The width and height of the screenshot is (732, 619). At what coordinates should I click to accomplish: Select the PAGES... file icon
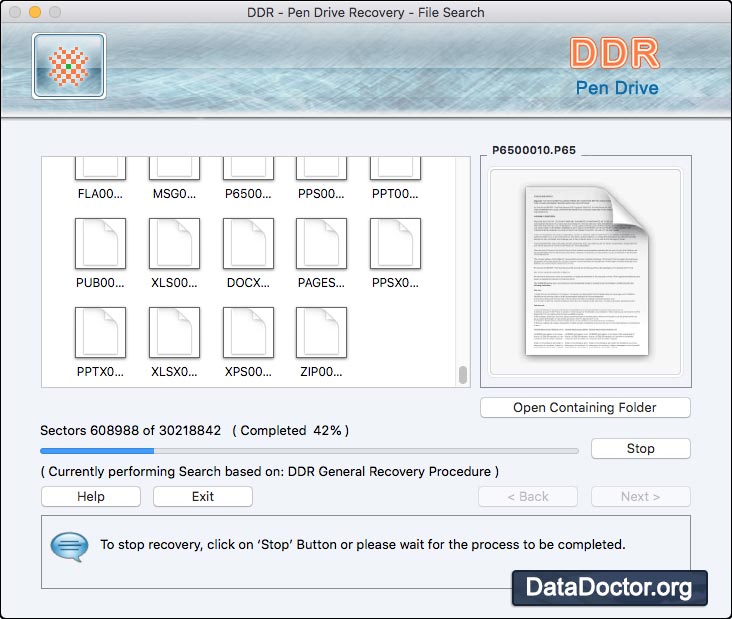[x=321, y=243]
